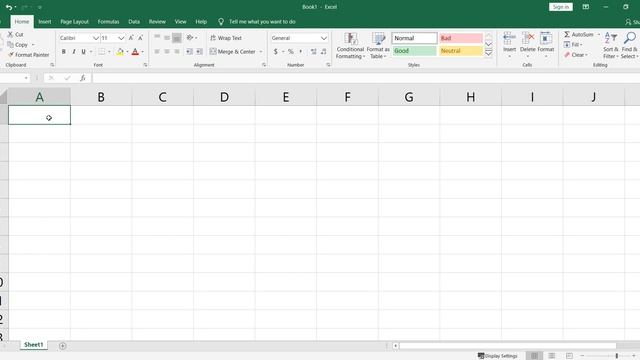The image size is (640, 360).
Task: Toggle Underline formatting
Action: coord(83,52)
